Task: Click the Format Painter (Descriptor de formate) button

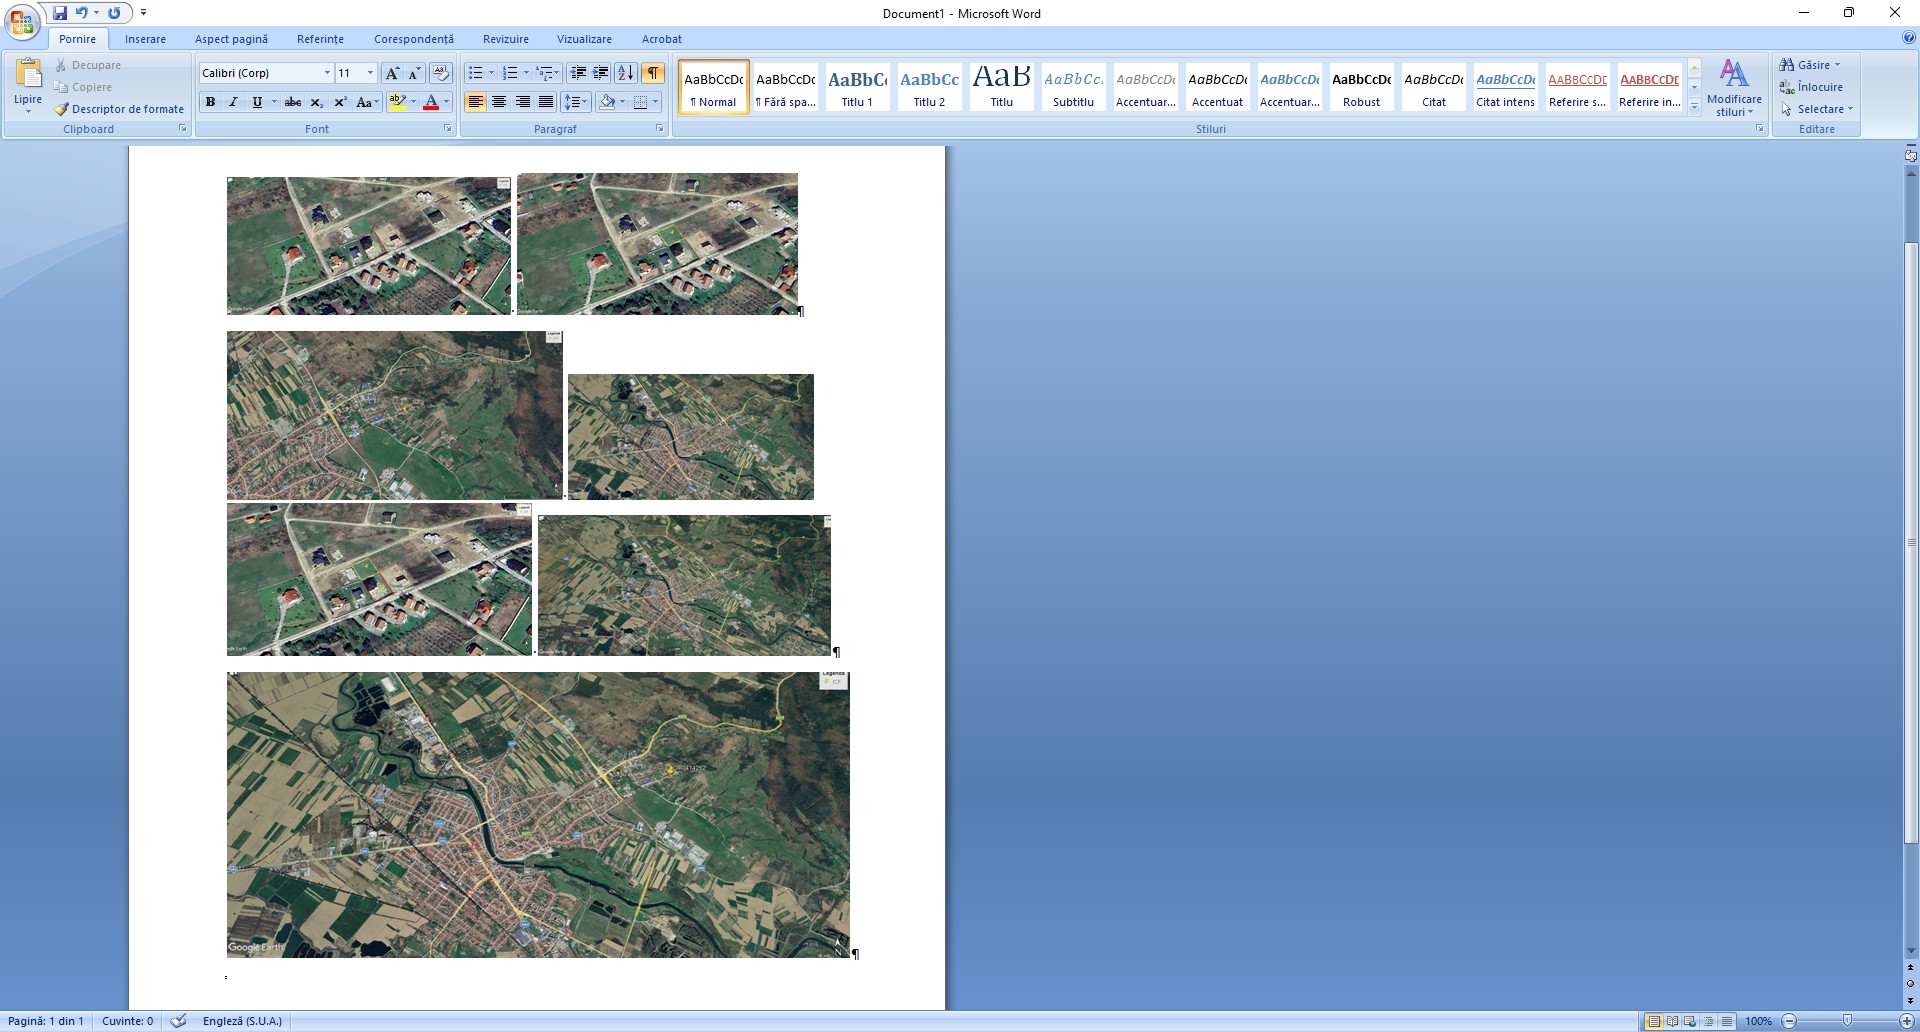Action: [x=119, y=109]
